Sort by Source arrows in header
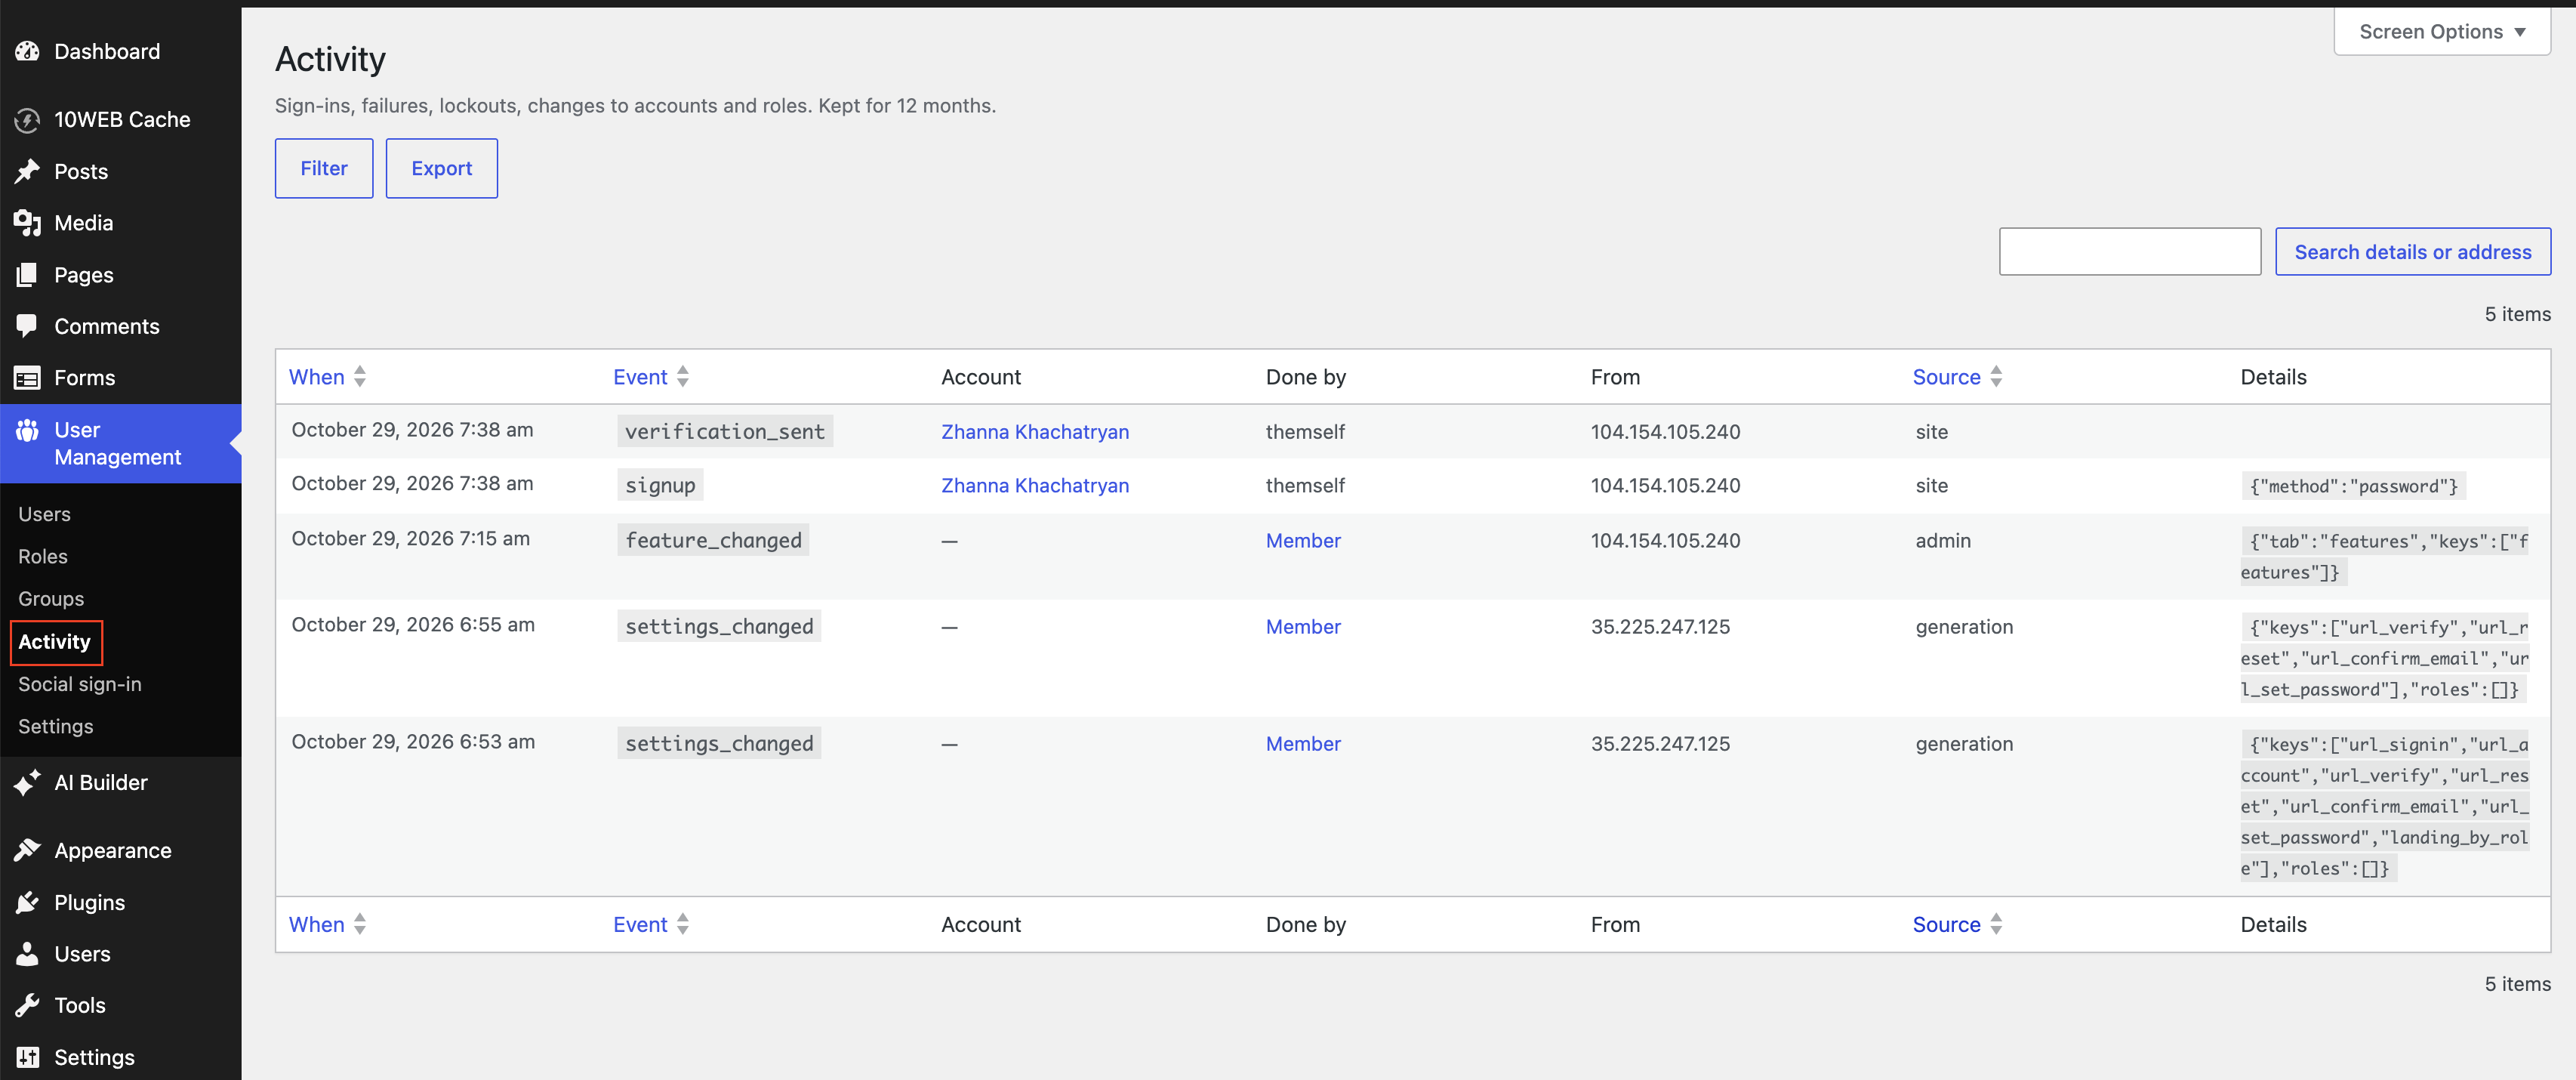This screenshot has width=2576, height=1080. coord(1996,377)
